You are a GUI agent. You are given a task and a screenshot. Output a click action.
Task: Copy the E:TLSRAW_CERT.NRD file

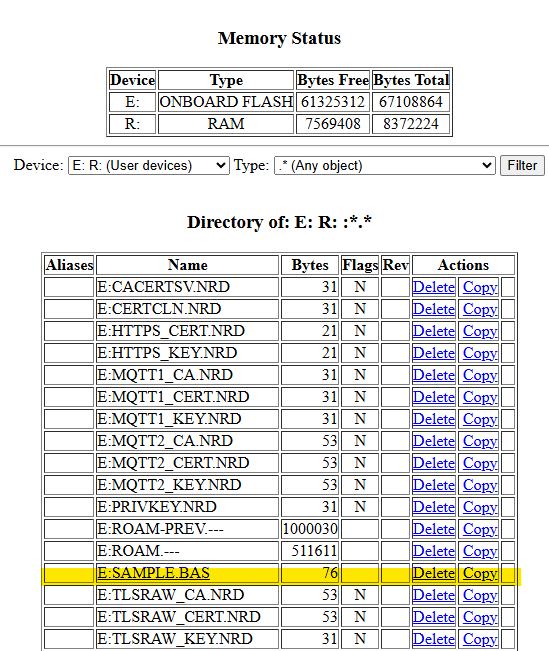(480, 617)
